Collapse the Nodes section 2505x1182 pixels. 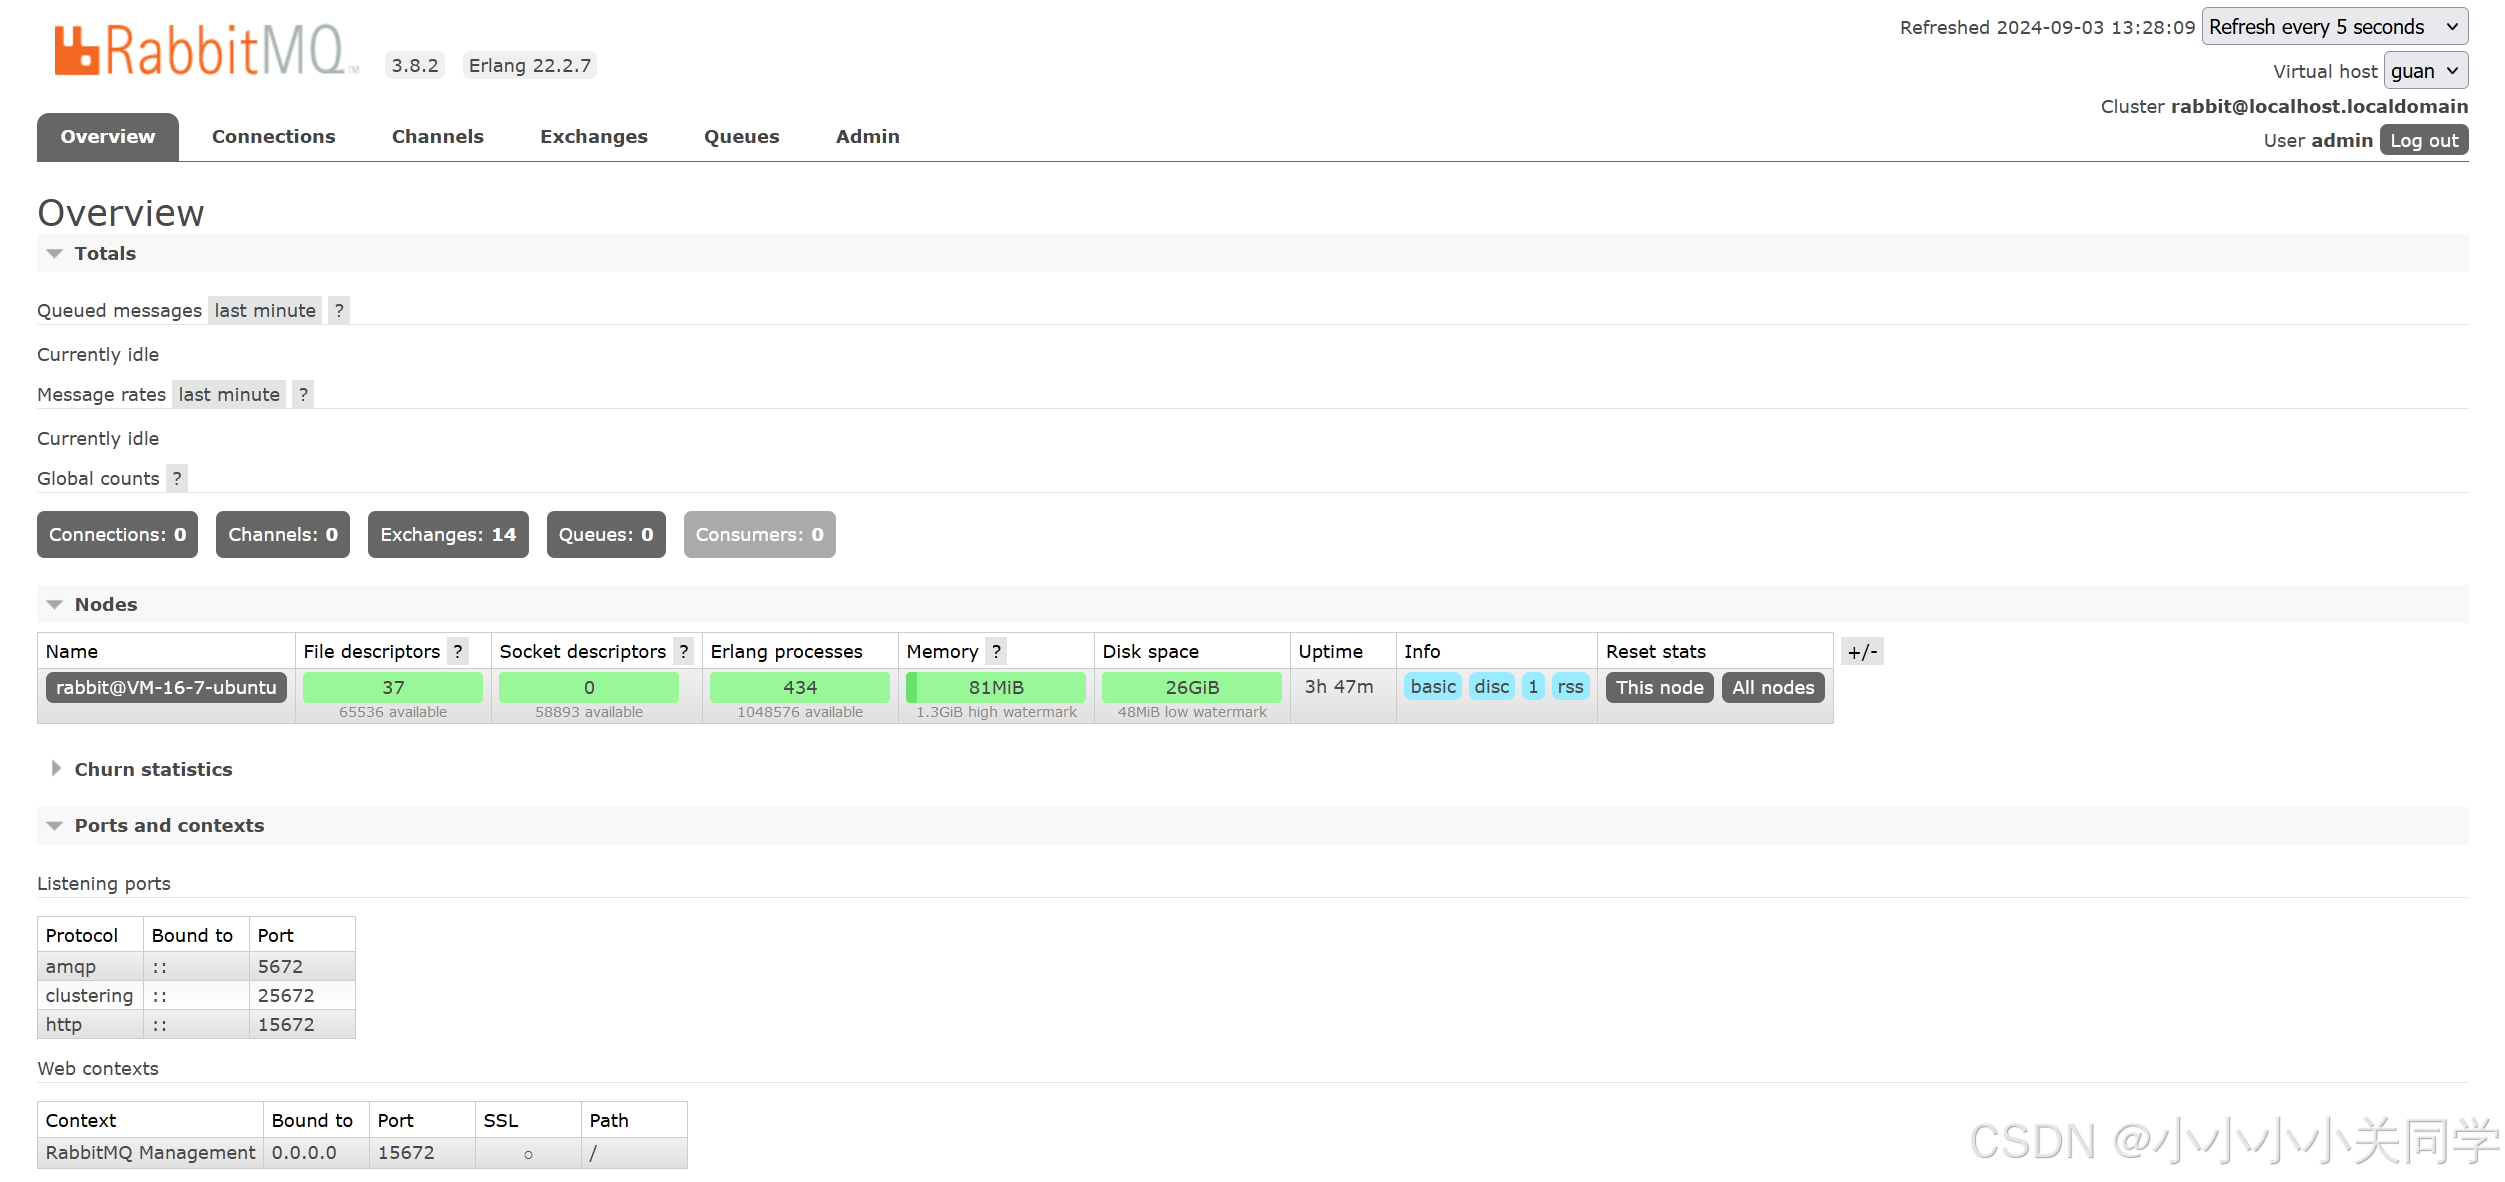pyautogui.click(x=92, y=605)
